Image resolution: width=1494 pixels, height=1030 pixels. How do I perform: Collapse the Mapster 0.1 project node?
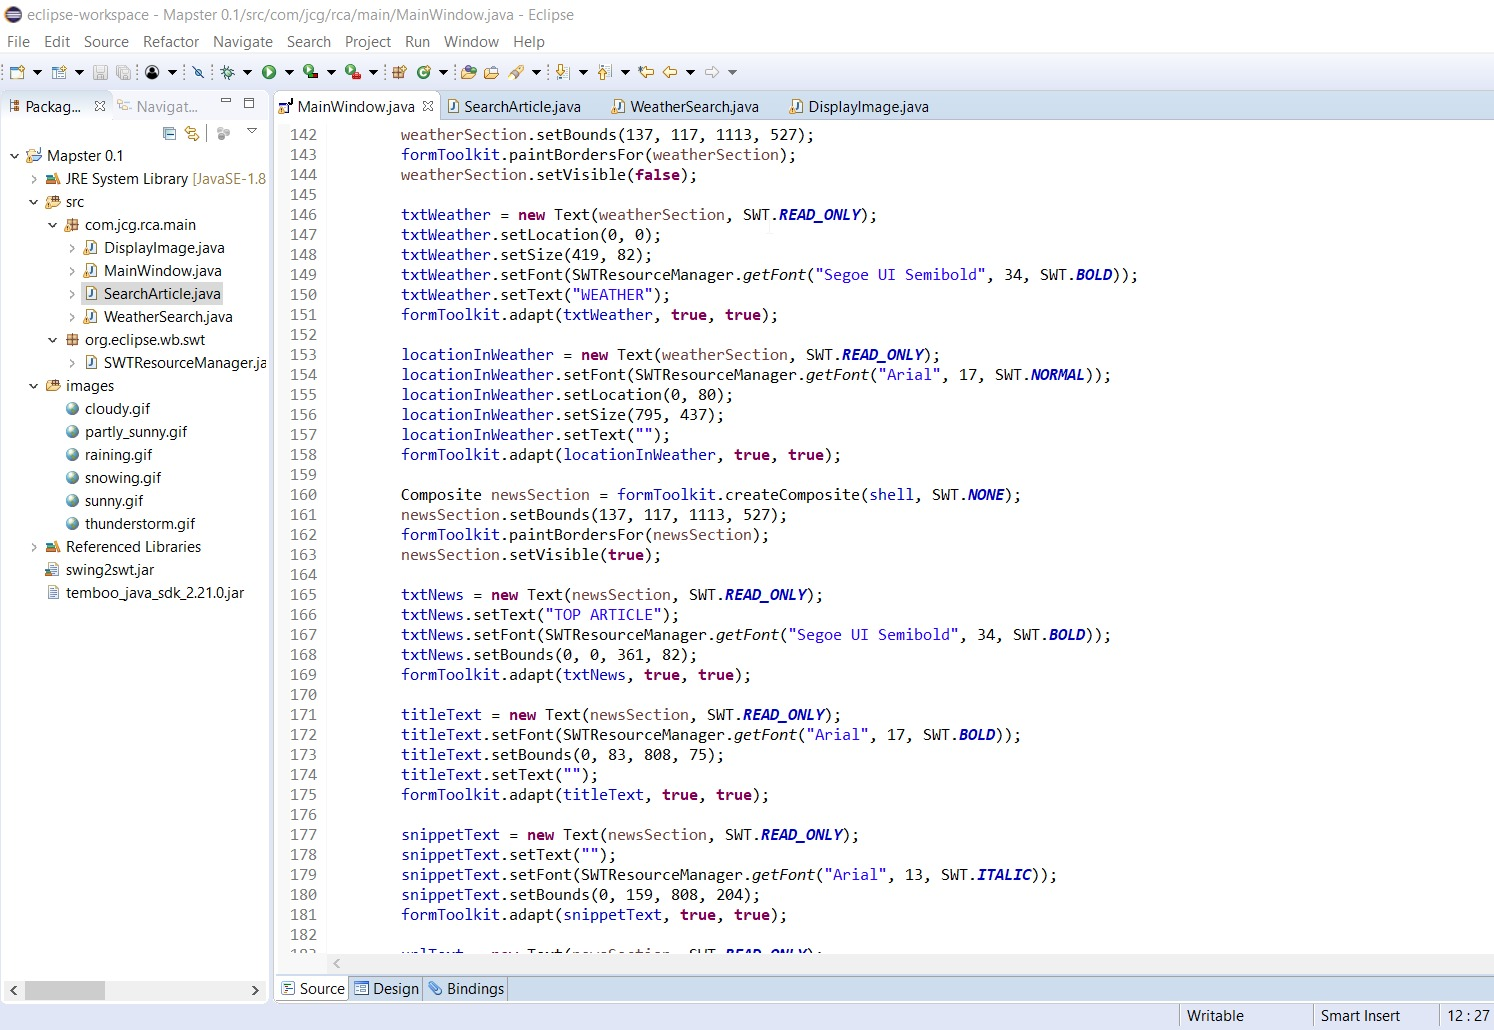coord(14,156)
